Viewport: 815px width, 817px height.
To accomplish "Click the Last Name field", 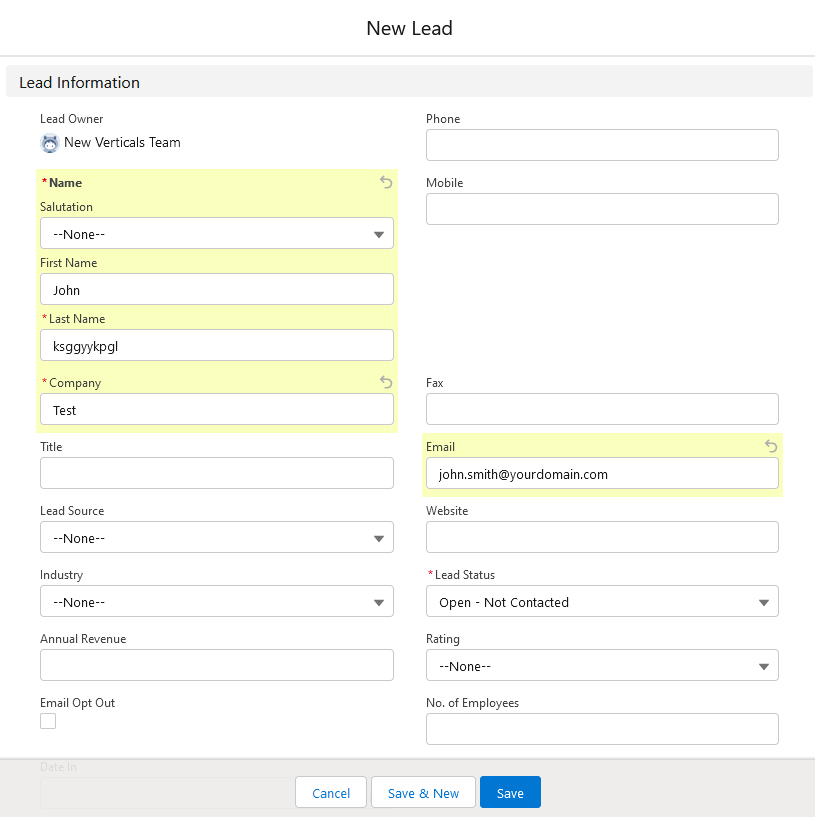I will pos(216,346).
